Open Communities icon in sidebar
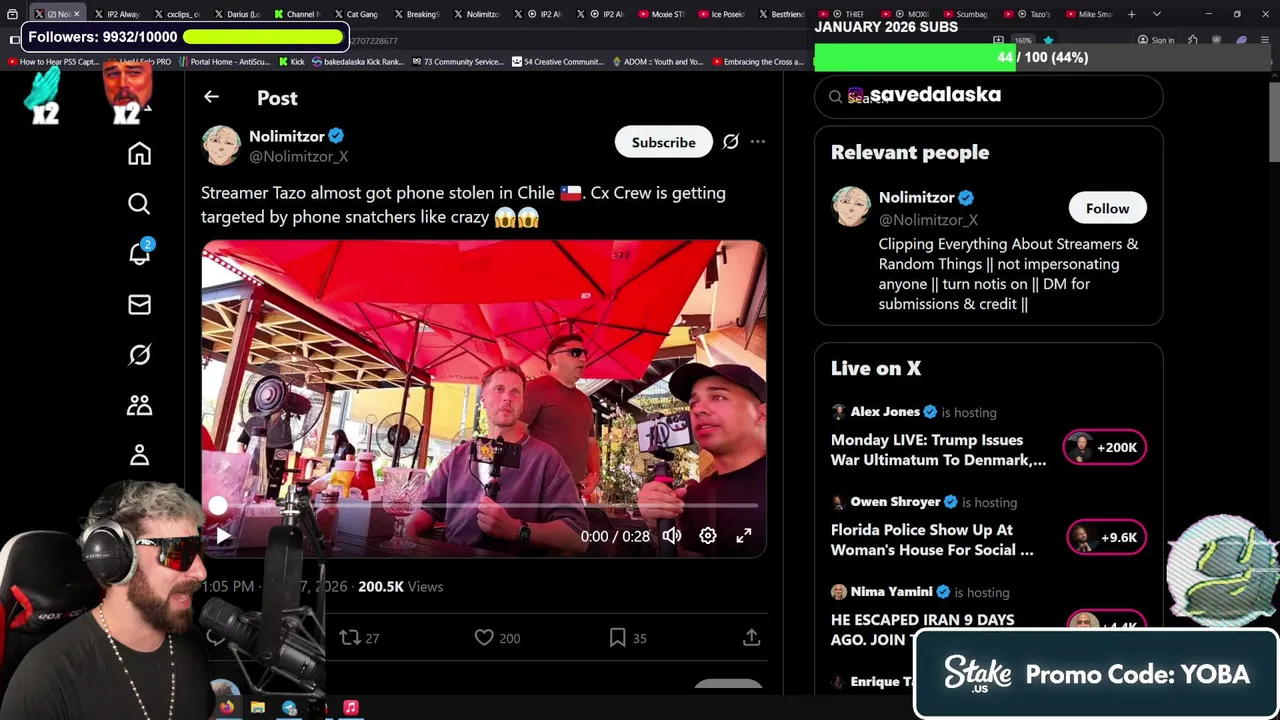Screen dimensions: 1280x720 [x=139, y=405]
